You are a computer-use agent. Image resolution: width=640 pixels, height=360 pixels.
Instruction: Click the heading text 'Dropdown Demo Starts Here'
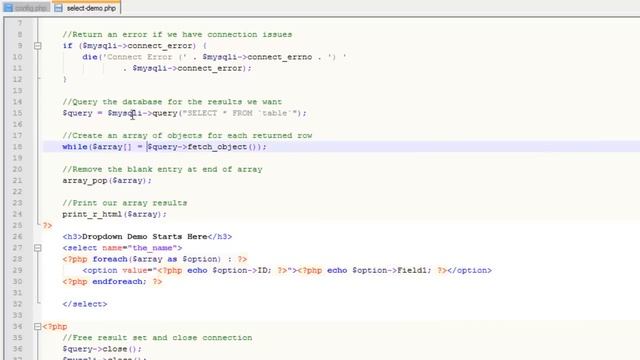pos(145,237)
